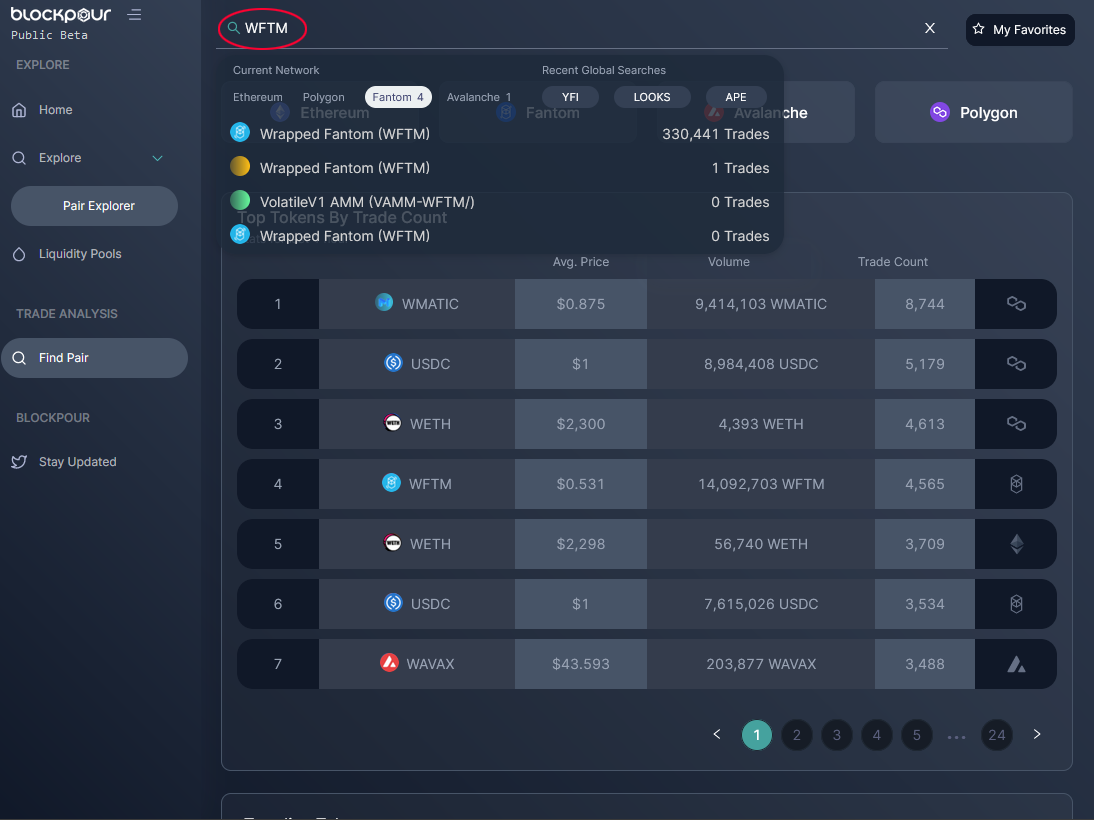The height and width of the screenshot is (820, 1094).
Task: Click the Find Pair magnifier icon
Action: tap(20, 358)
